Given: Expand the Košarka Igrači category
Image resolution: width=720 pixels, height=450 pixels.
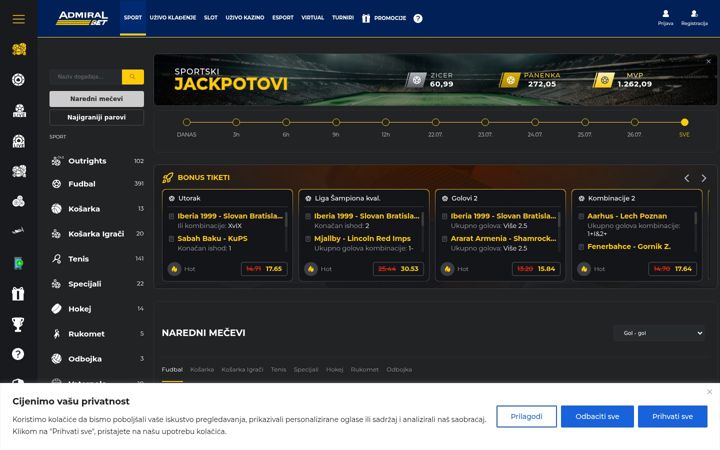Looking at the screenshot, I should coord(97,234).
